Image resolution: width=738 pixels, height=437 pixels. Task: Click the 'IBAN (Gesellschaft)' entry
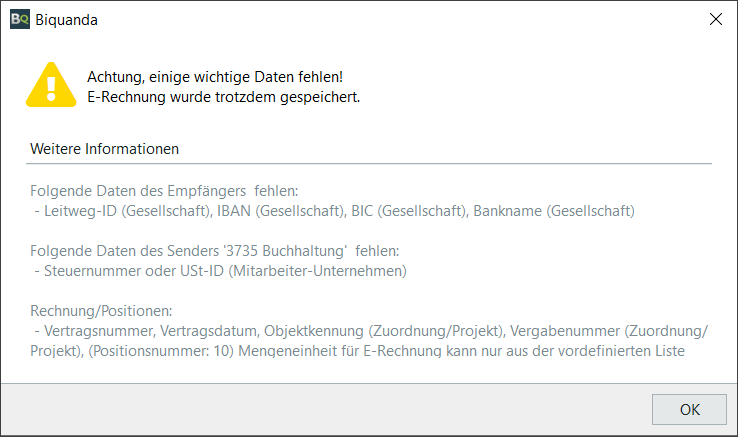pyautogui.click(x=279, y=210)
